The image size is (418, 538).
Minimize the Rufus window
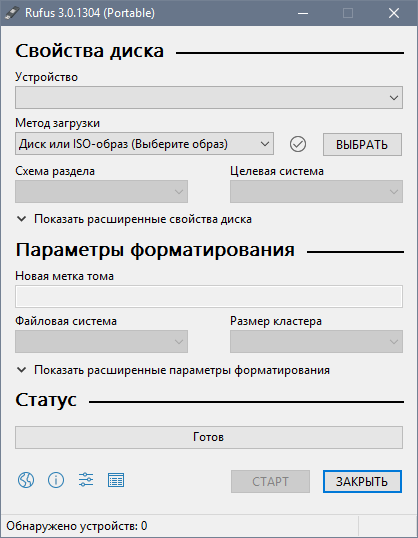[x=303, y=13]
